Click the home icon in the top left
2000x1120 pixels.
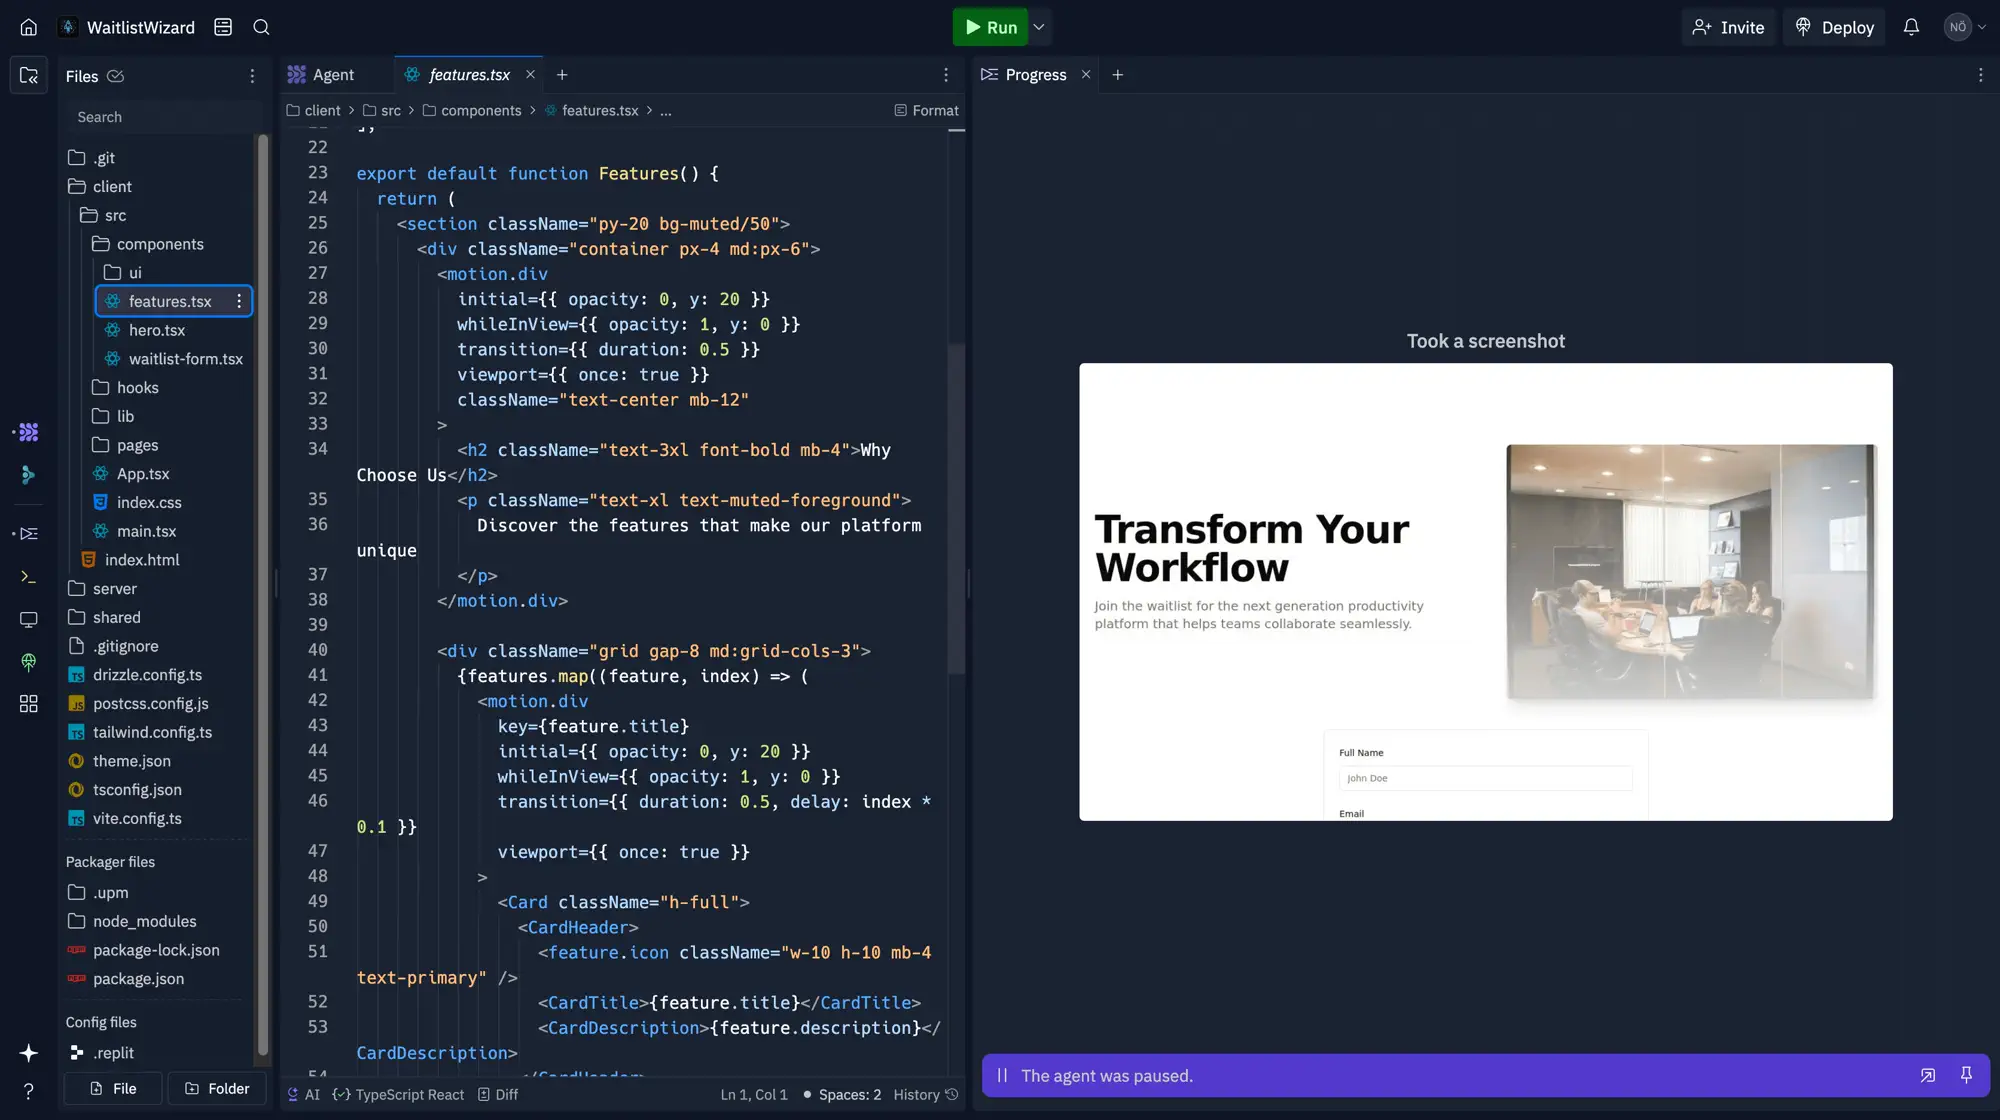coord(28,27)
